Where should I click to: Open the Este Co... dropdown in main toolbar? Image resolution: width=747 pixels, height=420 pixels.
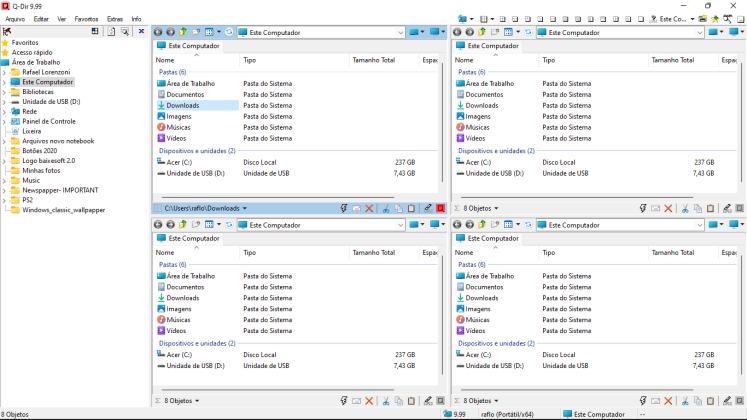692,19
